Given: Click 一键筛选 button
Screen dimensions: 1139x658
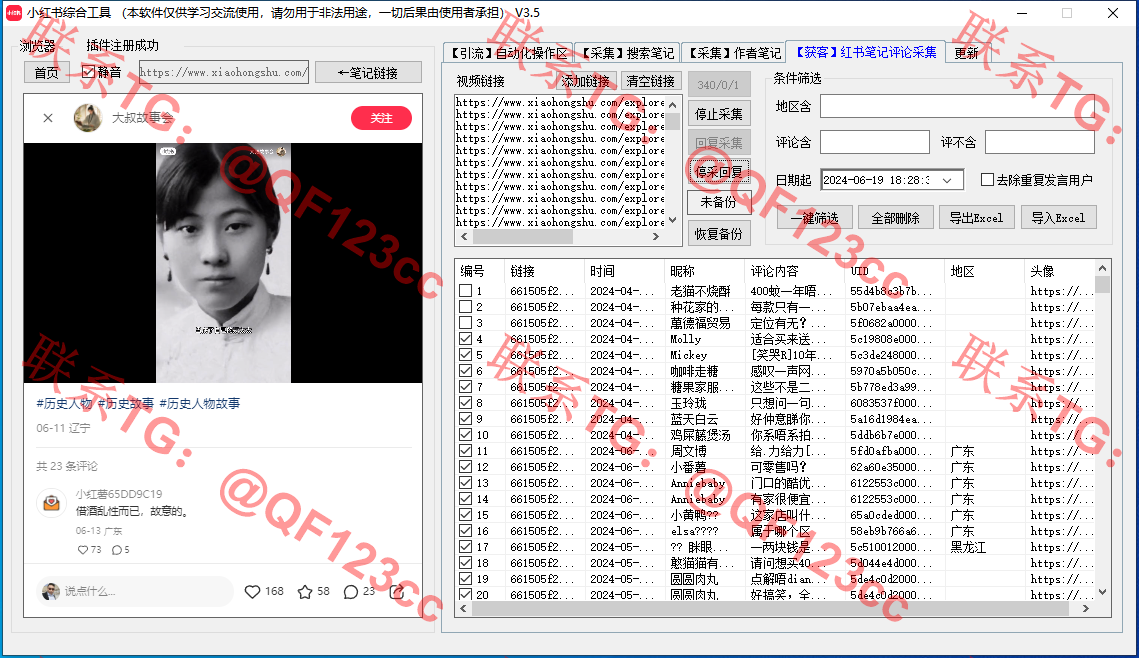Looking at the screenshot, I should [x=815, y=218].
